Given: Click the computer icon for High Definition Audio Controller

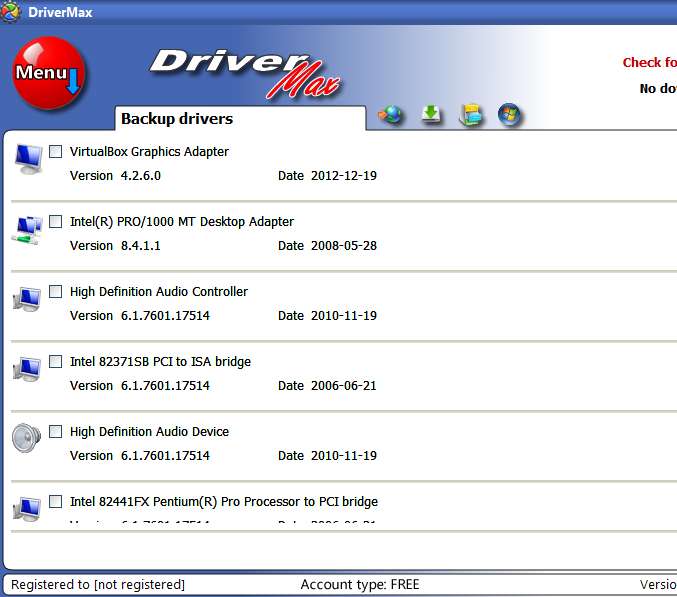Looking at the screenshot, I should click(x=27, y=299).
